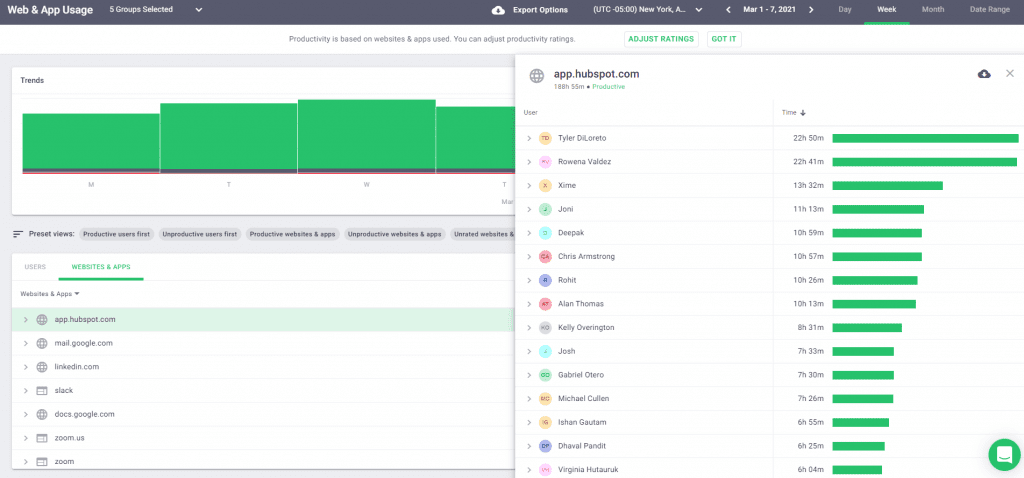Click Tyler DiLoreto's green time bar
The height and width of the screenshot is (478, 1024).
point(925,138)
